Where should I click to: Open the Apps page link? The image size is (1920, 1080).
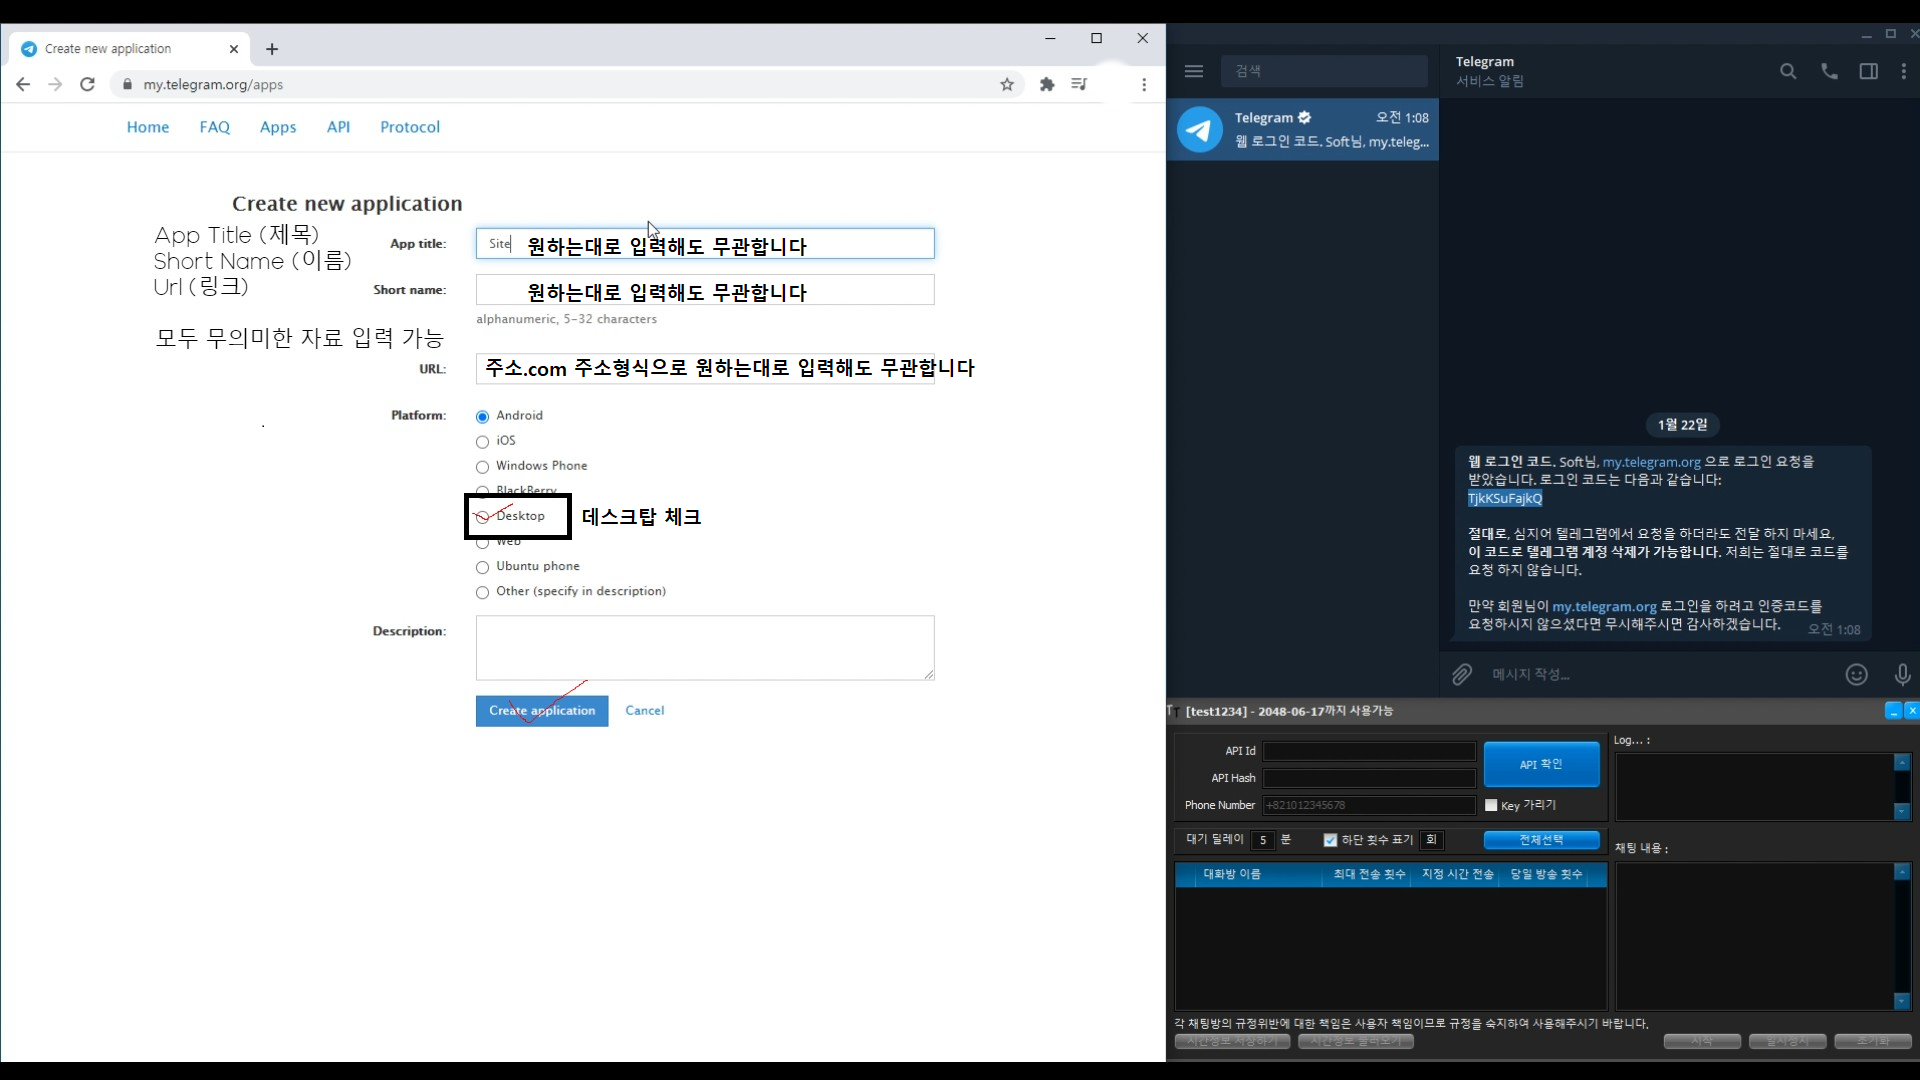(x=278, y=127)
